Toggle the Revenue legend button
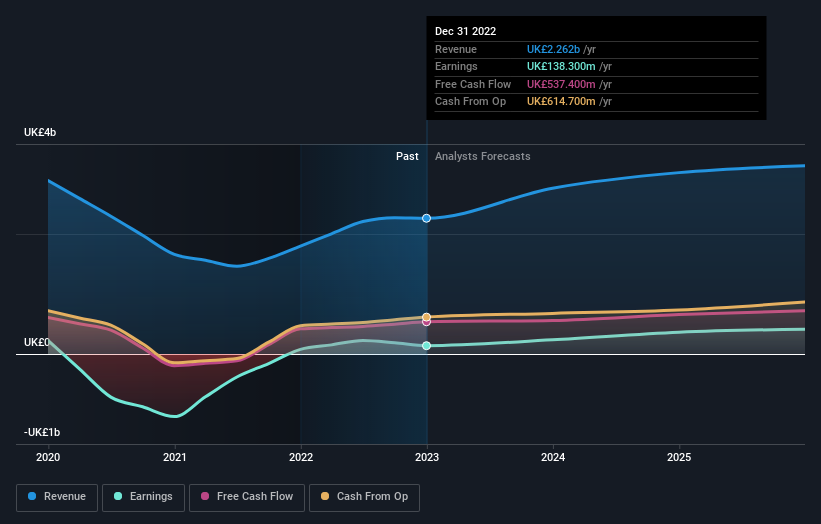This screenshot has width=821, height=524. [x=57, y=497]
